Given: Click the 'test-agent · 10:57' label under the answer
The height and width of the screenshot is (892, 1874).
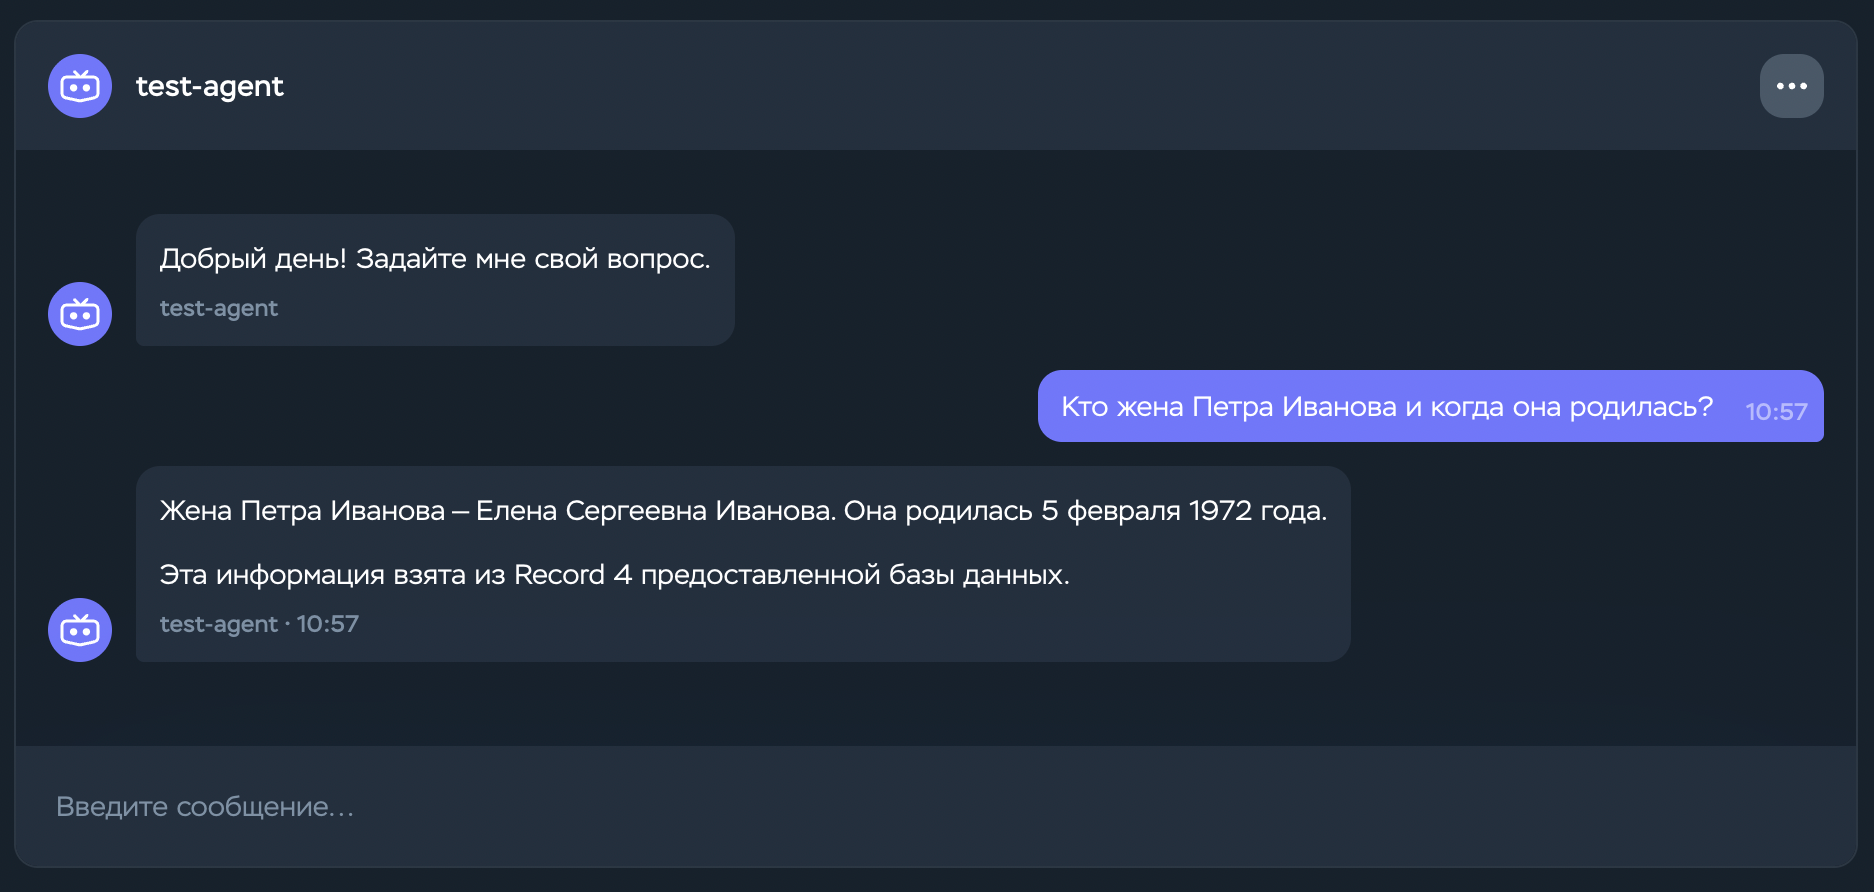Looking at the screenshot, I should (x=259, y=624).
